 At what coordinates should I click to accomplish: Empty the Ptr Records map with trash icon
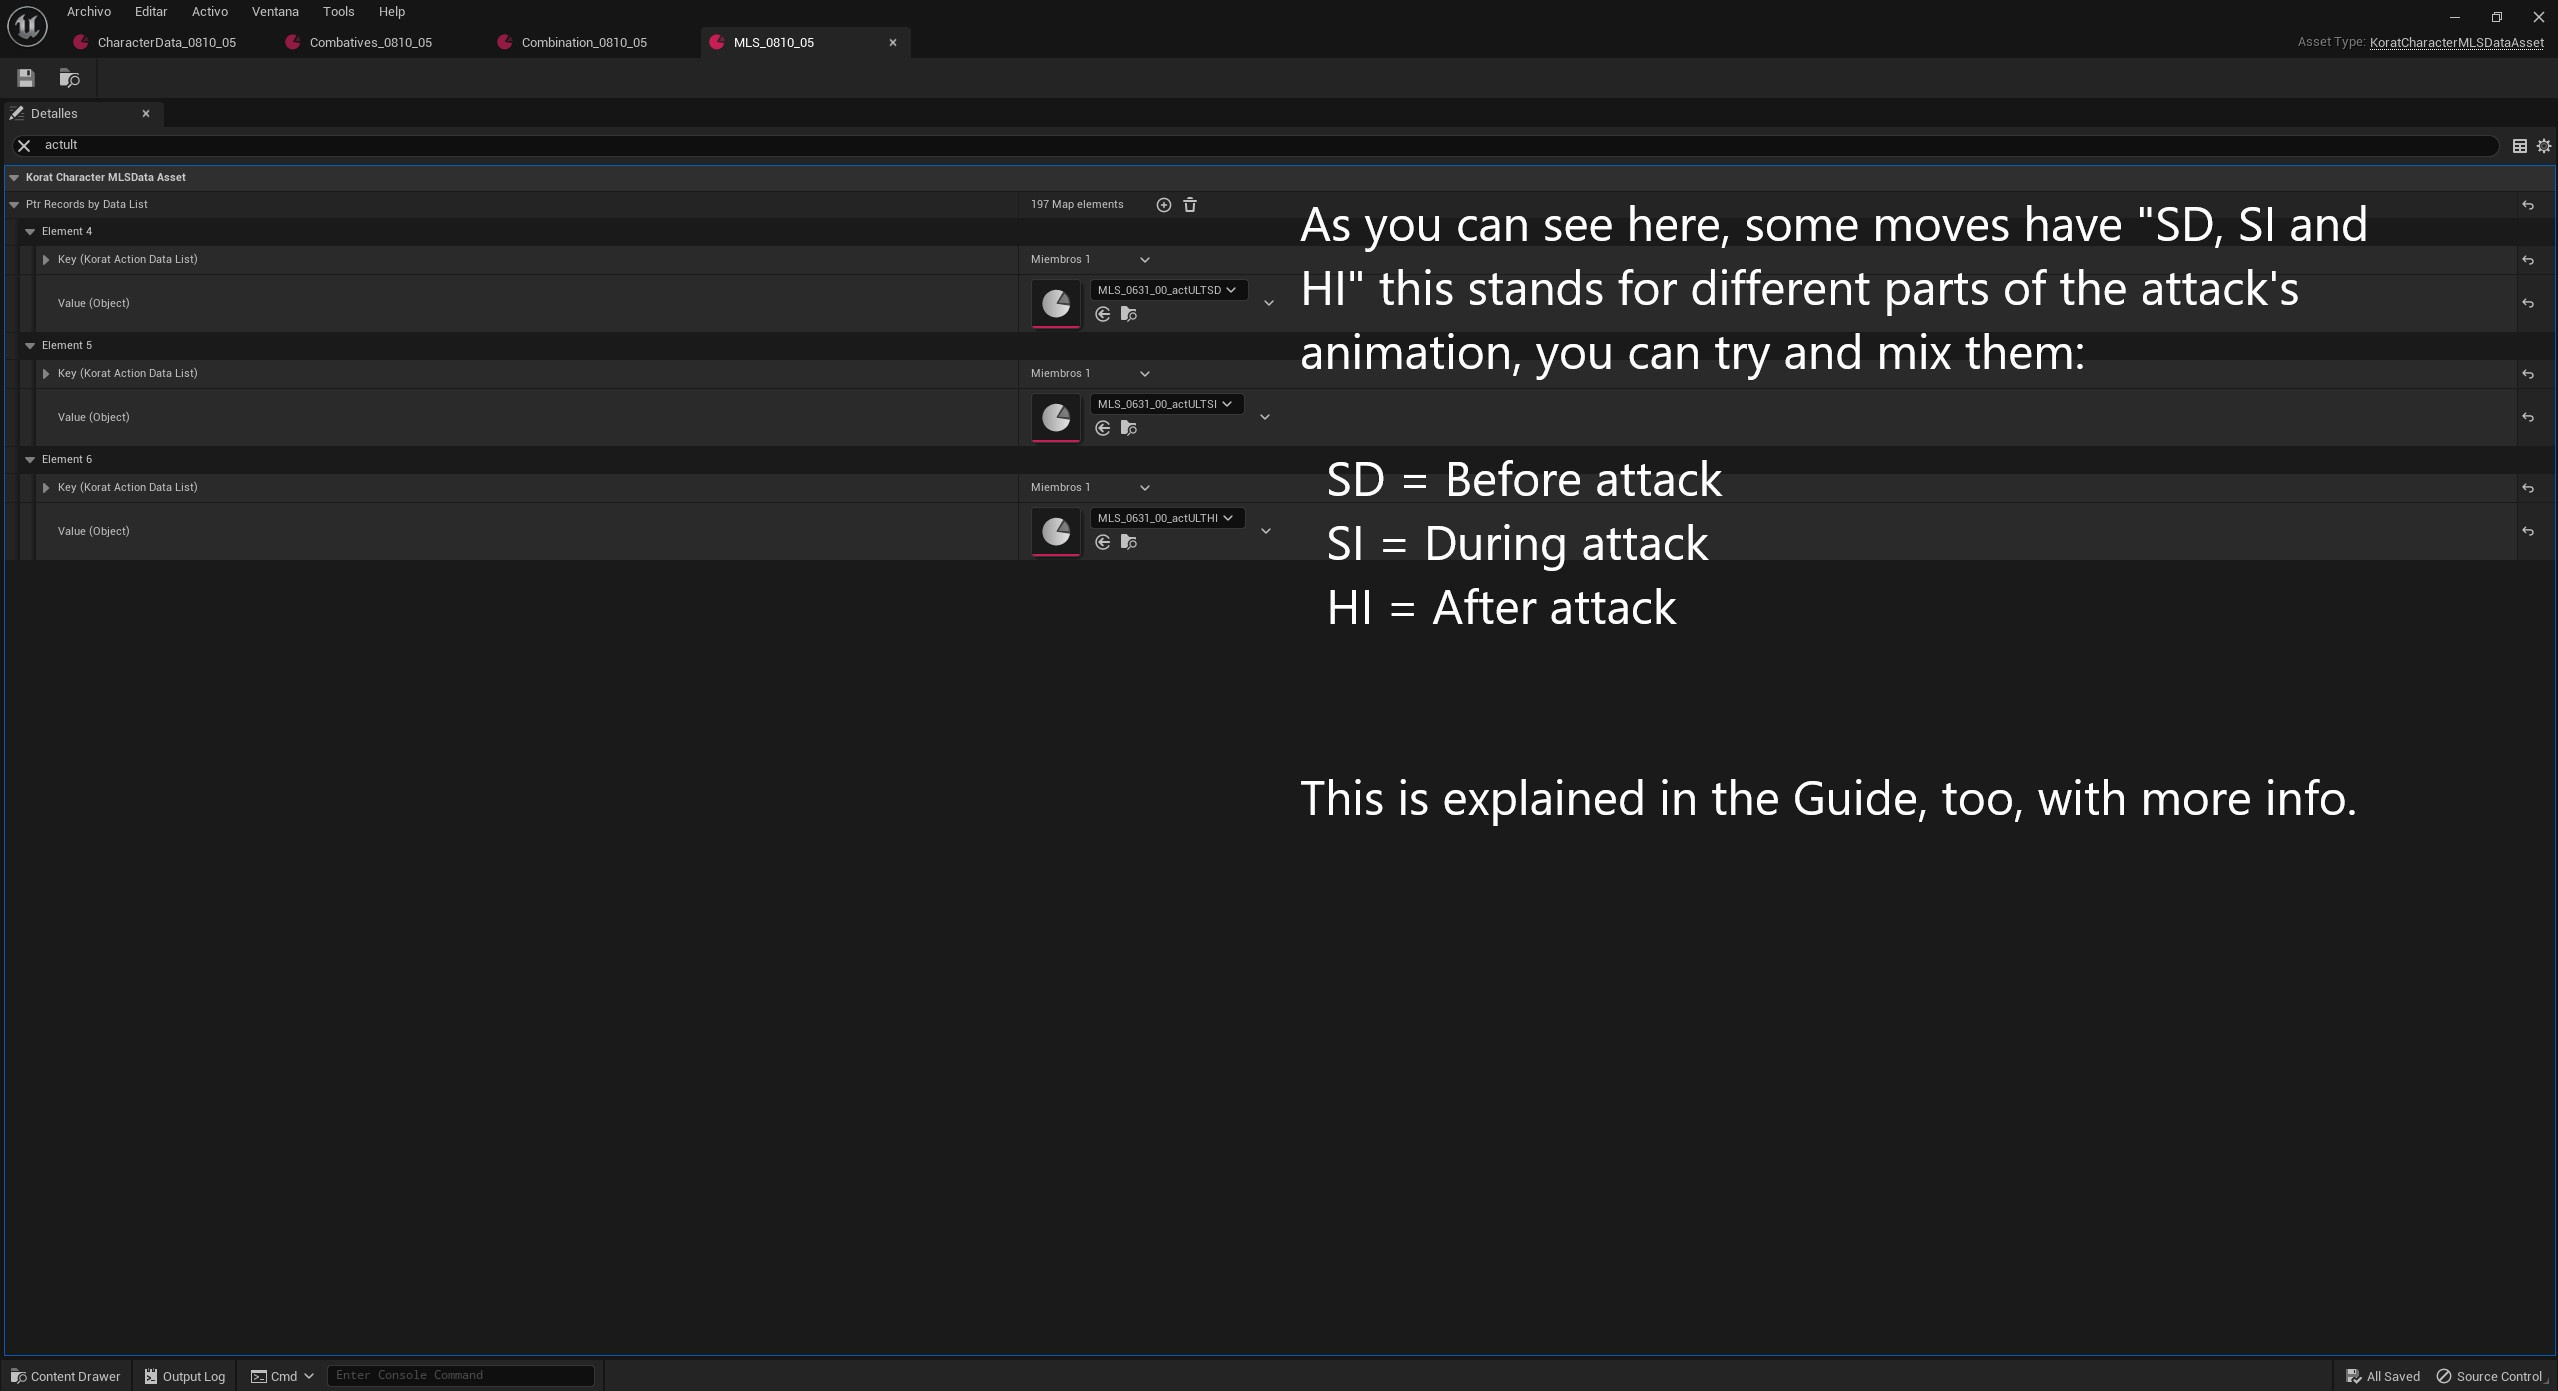point(1189,204)
